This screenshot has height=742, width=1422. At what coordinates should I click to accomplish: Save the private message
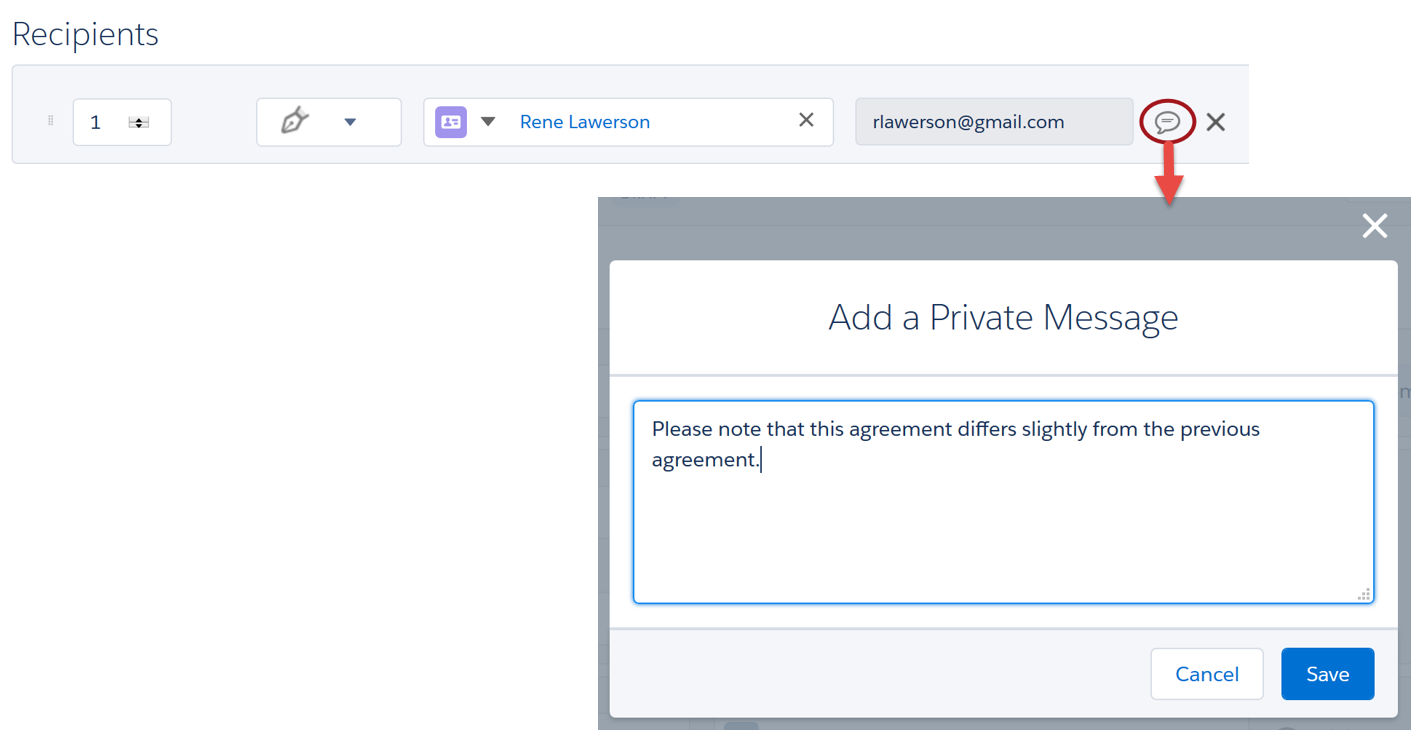coord(1327,673)
